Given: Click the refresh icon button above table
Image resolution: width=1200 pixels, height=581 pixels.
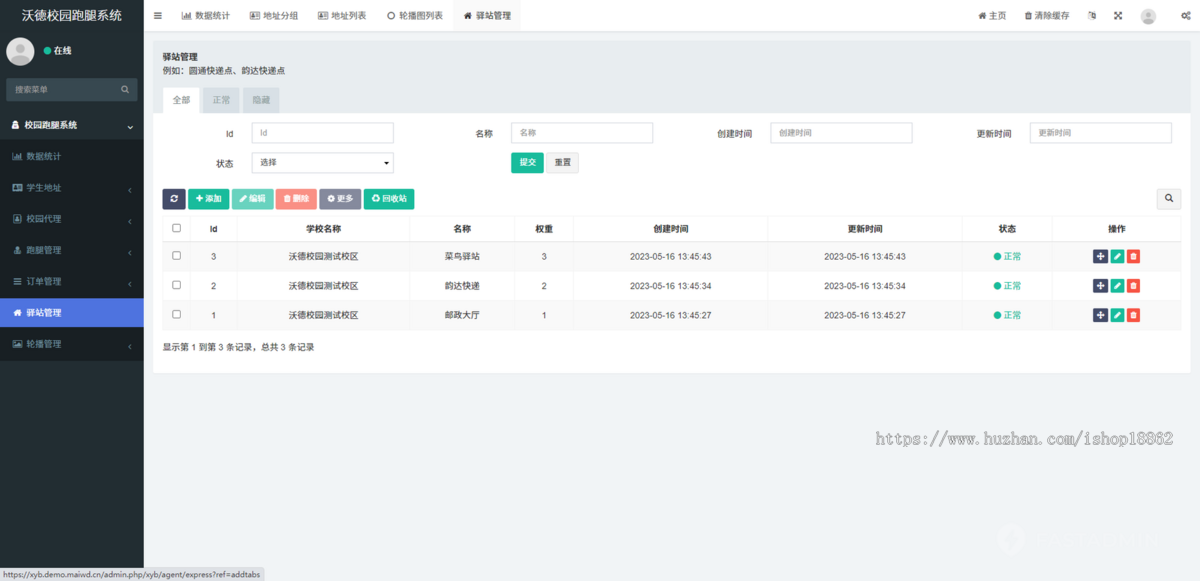Looking at the screenshot, I should coord(174,199).
